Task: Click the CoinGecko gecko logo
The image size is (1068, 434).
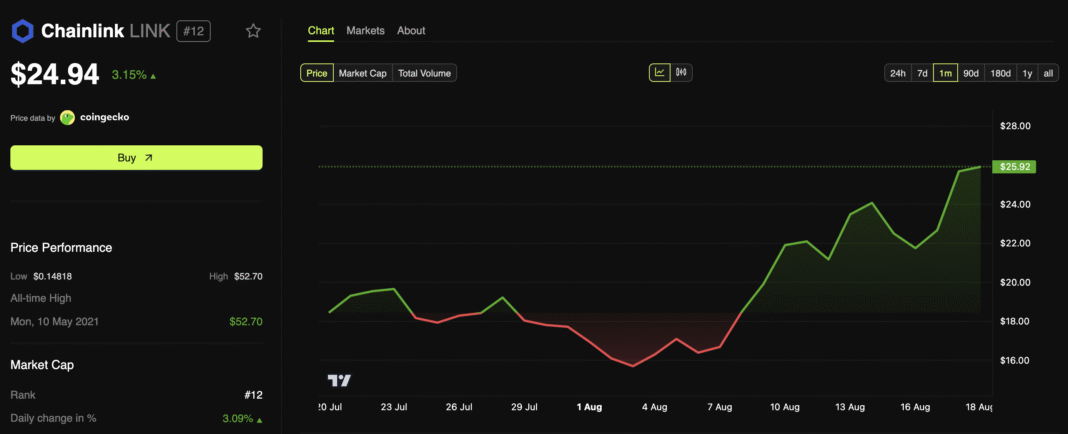Action: (x=67, y=117)
